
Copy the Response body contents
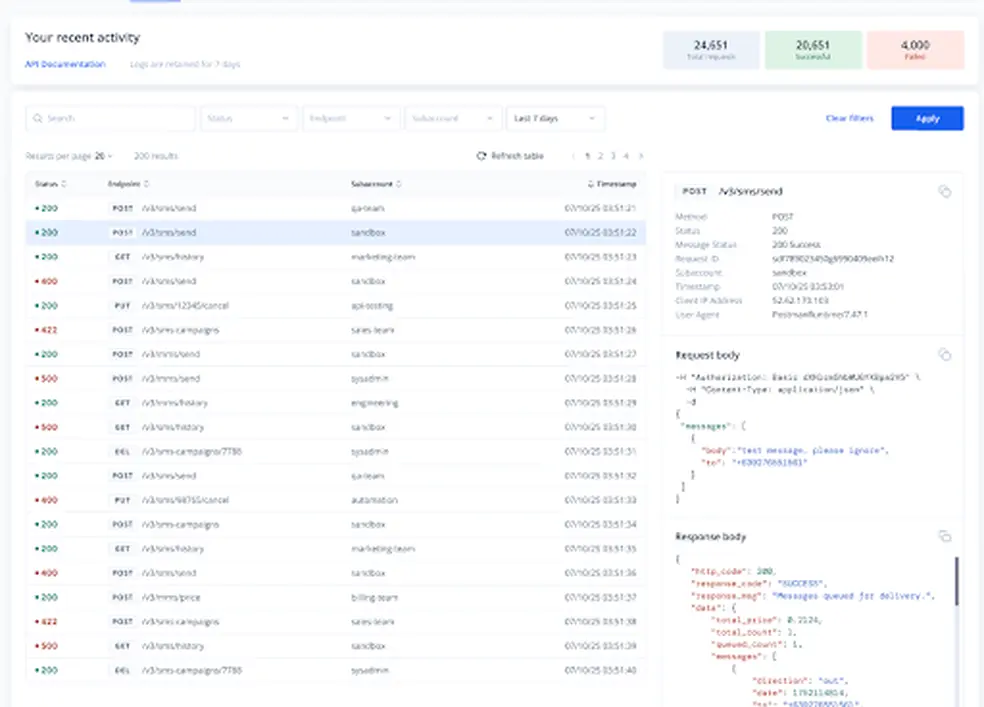point(944,536)
